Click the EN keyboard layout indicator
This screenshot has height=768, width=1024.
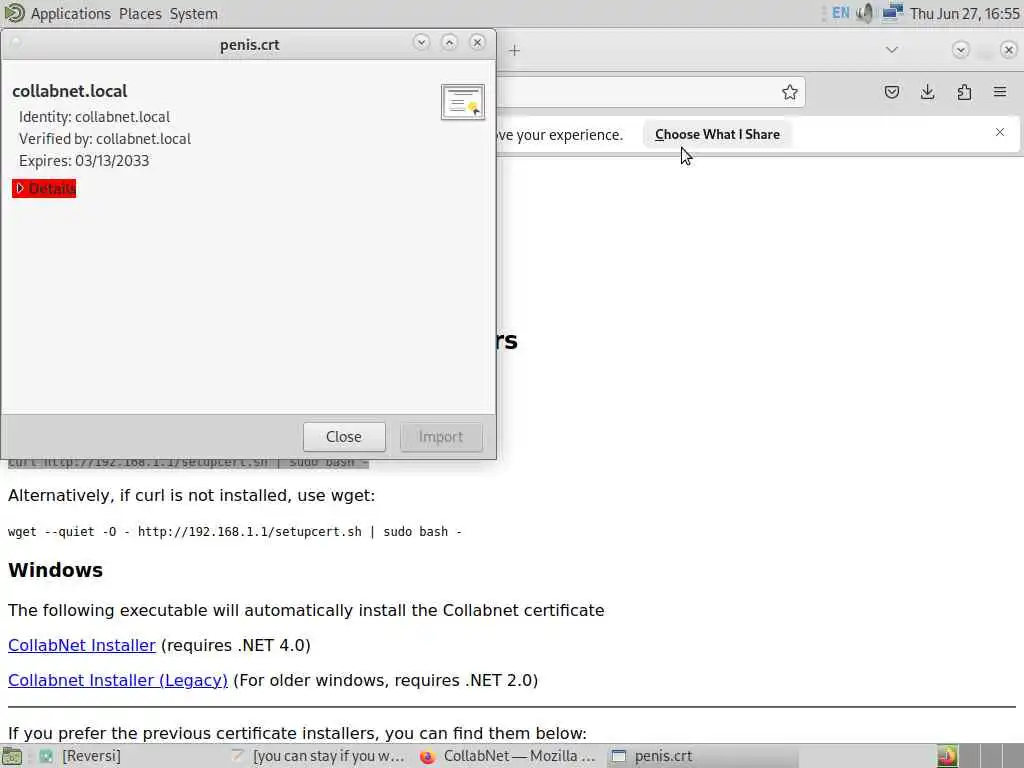[840, 13]
